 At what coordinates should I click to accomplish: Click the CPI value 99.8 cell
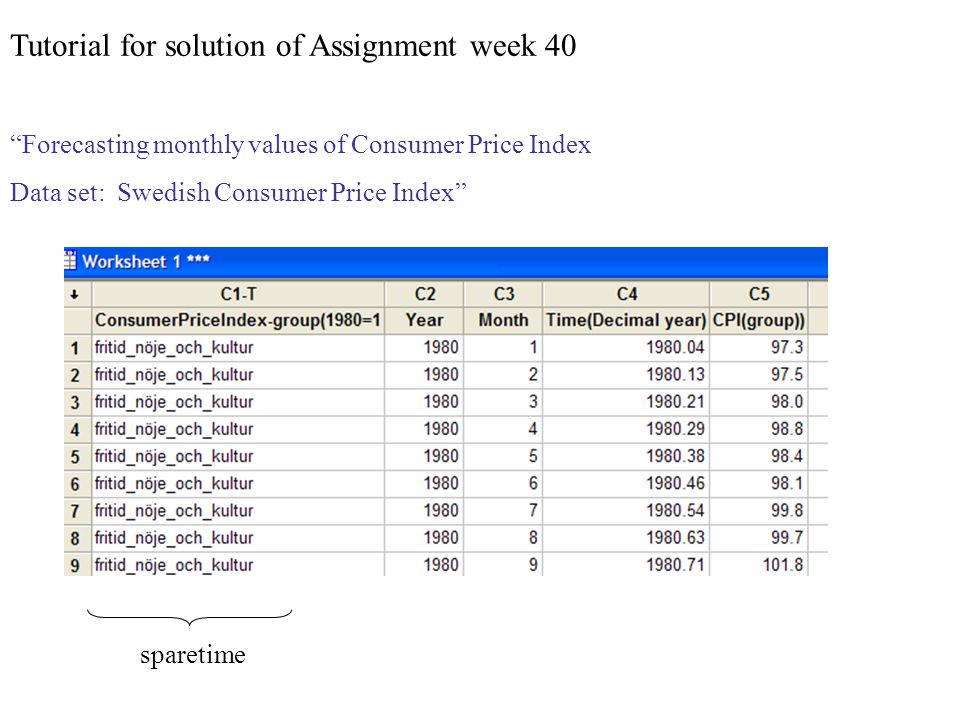(759, 511)
